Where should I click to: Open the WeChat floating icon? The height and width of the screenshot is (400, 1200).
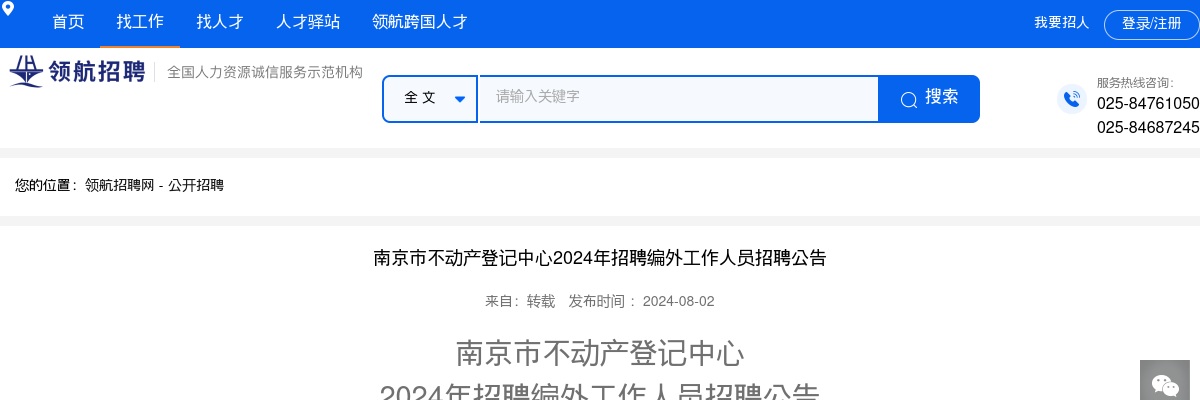(x=1165, y=382)
